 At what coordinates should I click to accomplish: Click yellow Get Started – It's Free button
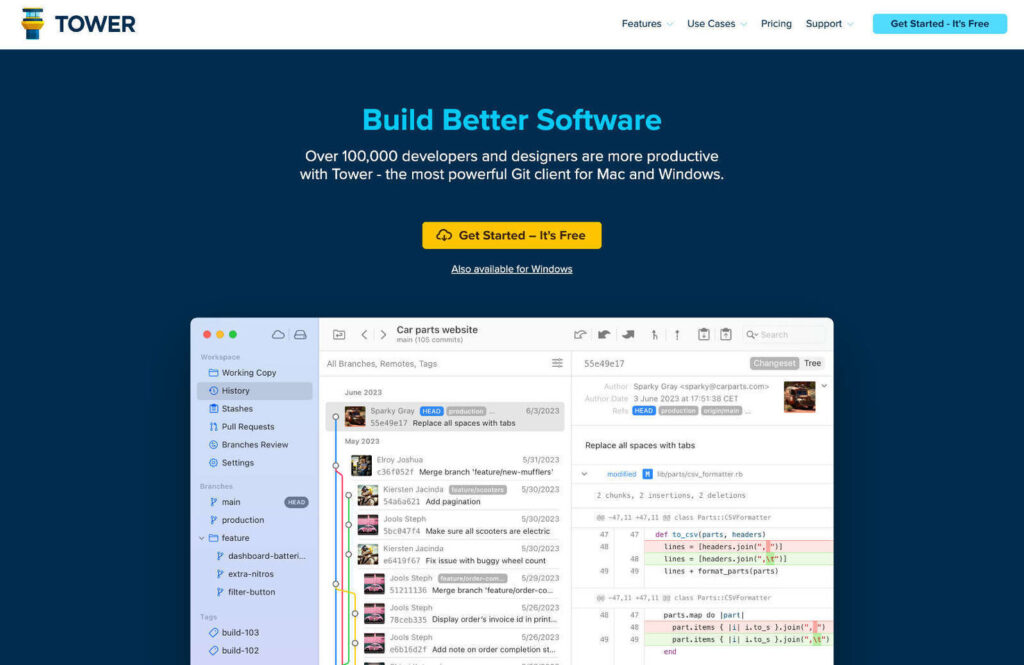[511, 235]
